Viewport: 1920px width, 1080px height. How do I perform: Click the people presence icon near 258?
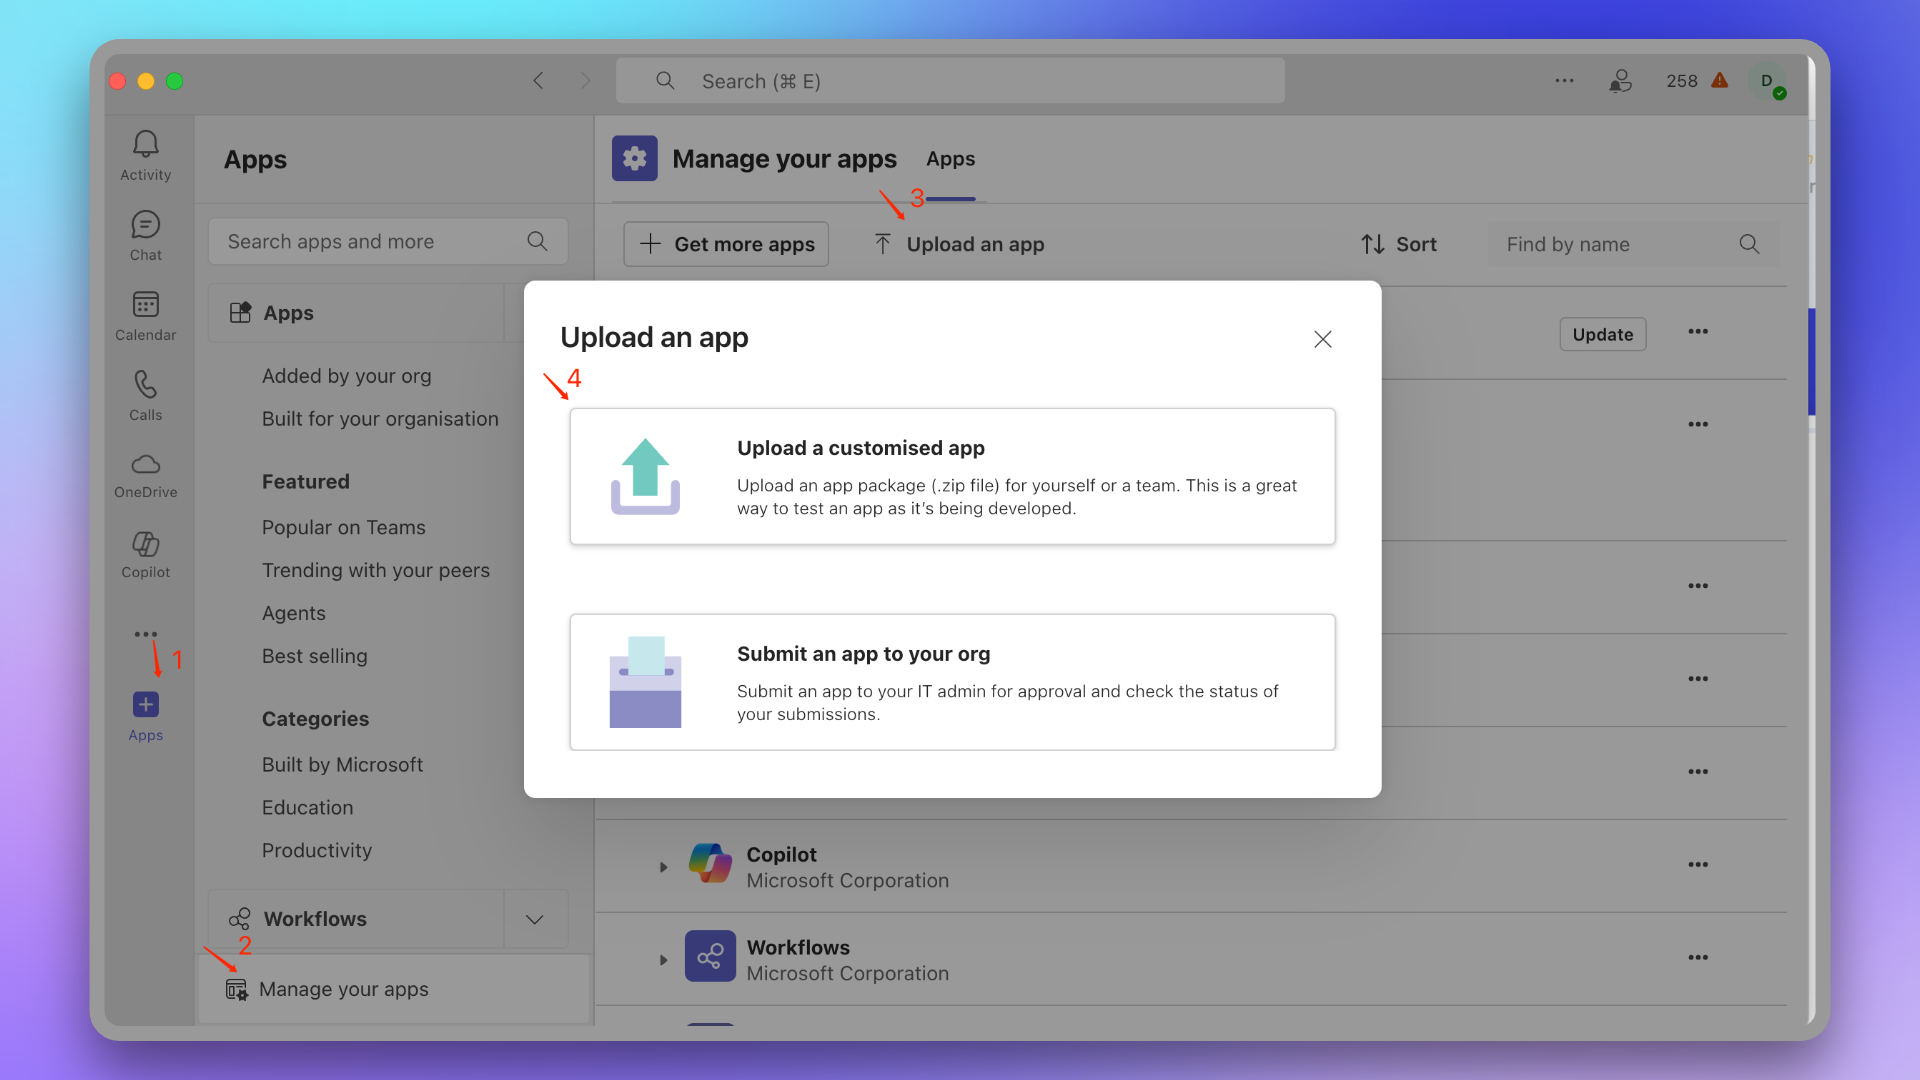(x=1620, y=81)
